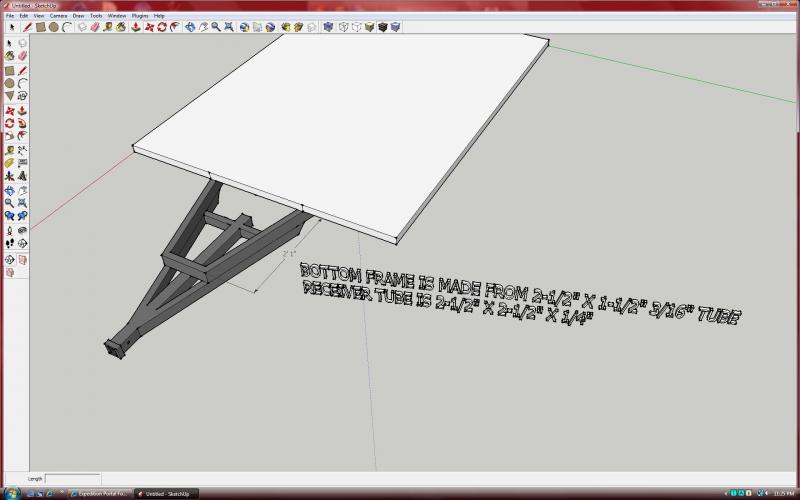Pick the Paint Bucket in top toolbar
The image size is (800, 500).
click(x=121, y=27)
